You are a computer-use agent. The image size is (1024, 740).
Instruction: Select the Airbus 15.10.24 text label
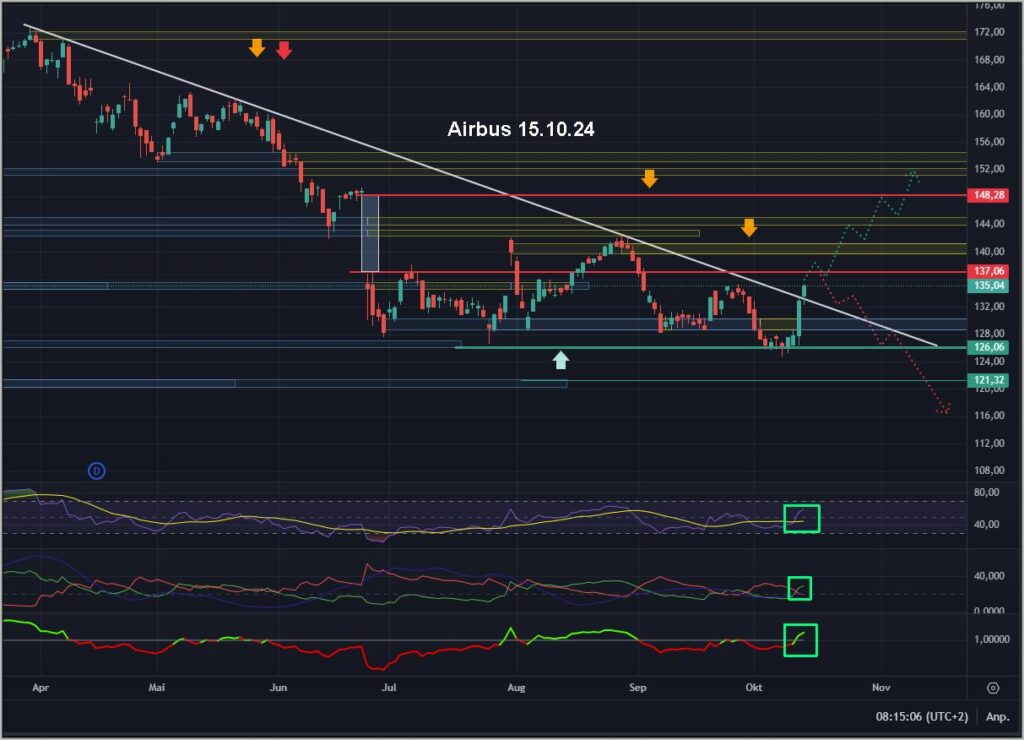pyautogui.click(x=521, y=129)
